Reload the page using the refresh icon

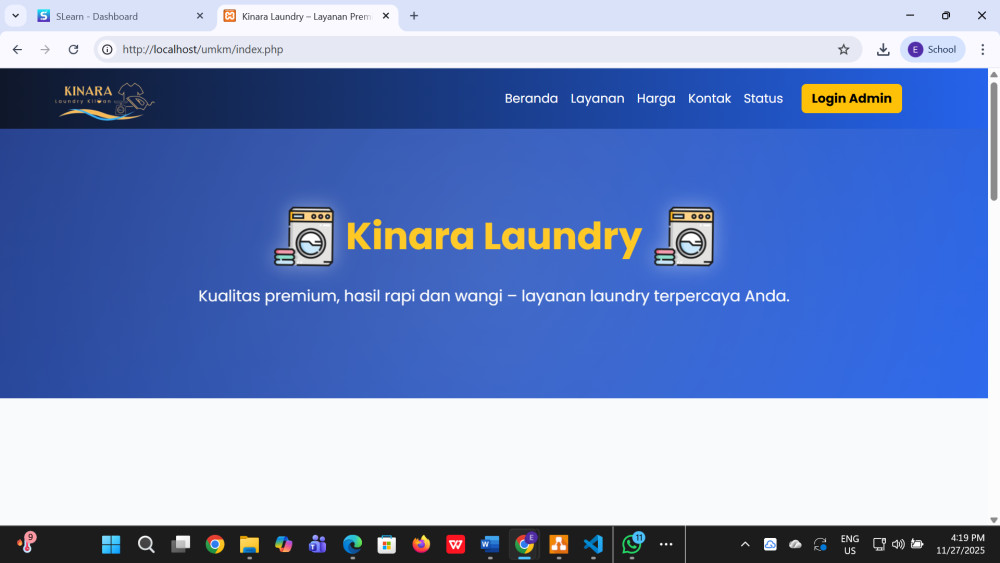pos(73,49)
